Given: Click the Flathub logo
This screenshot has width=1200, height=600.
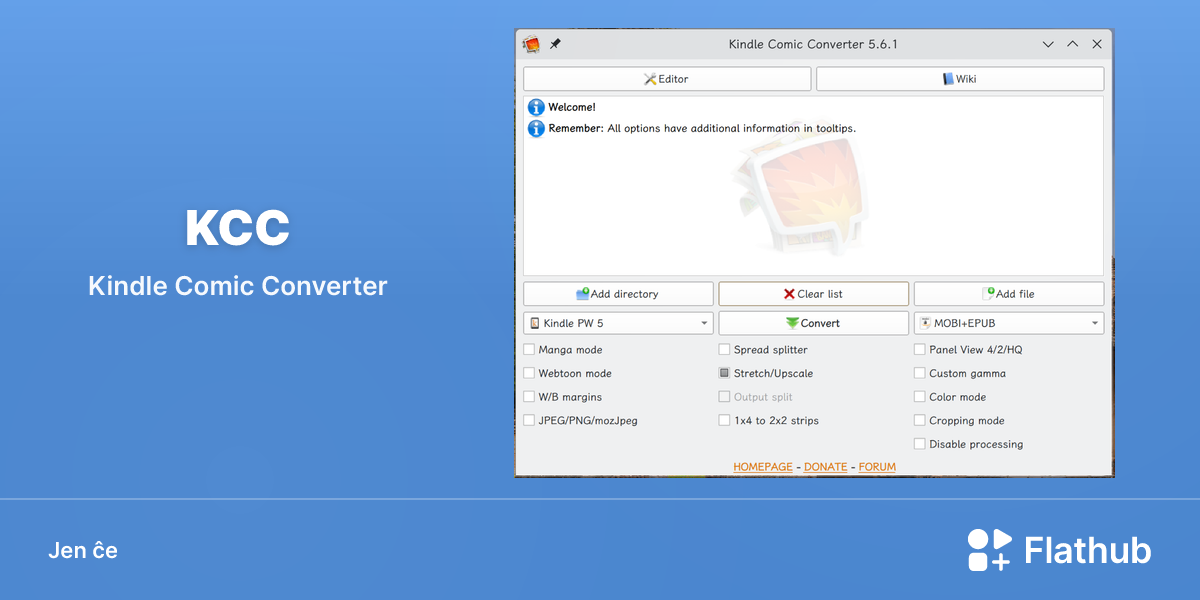Looking at the screenshot, I should coord(1059,550).
